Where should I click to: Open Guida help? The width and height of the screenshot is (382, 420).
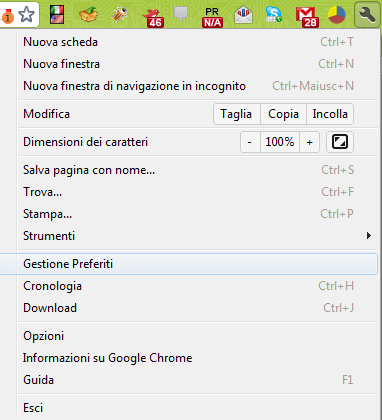(197, 380)
